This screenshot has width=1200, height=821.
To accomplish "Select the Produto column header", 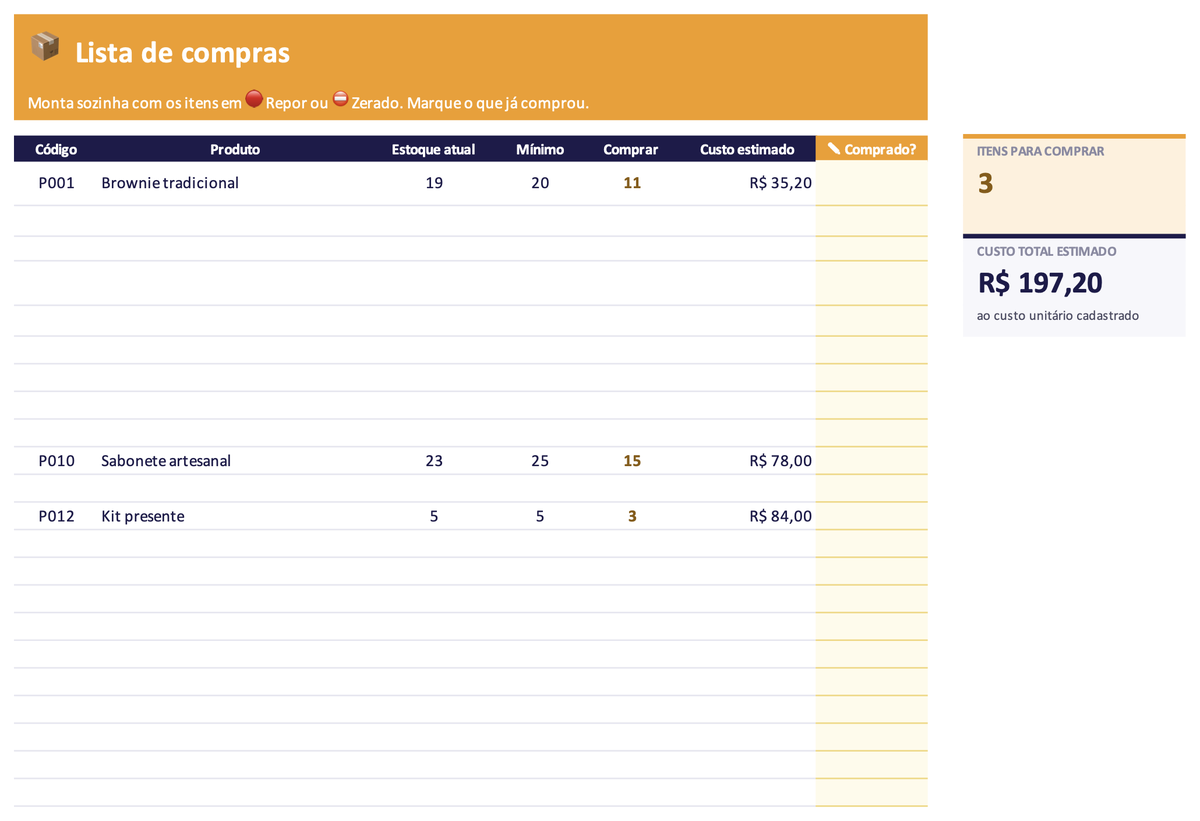I will pos(235,149).
